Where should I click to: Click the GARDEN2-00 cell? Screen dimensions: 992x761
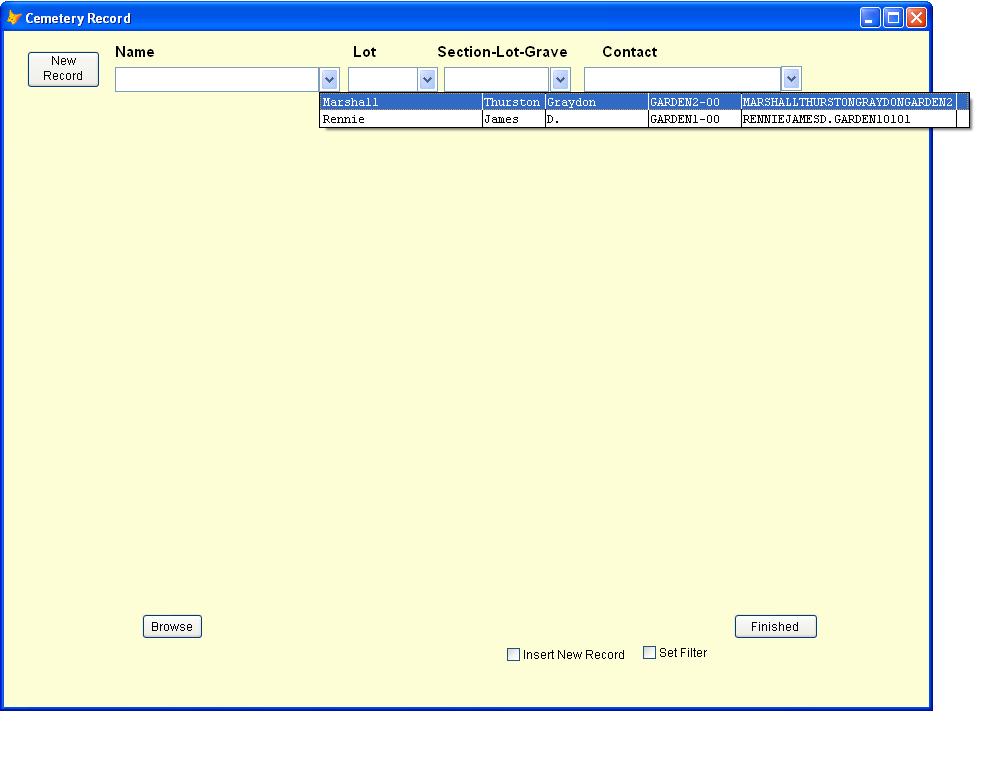(695, 102)
